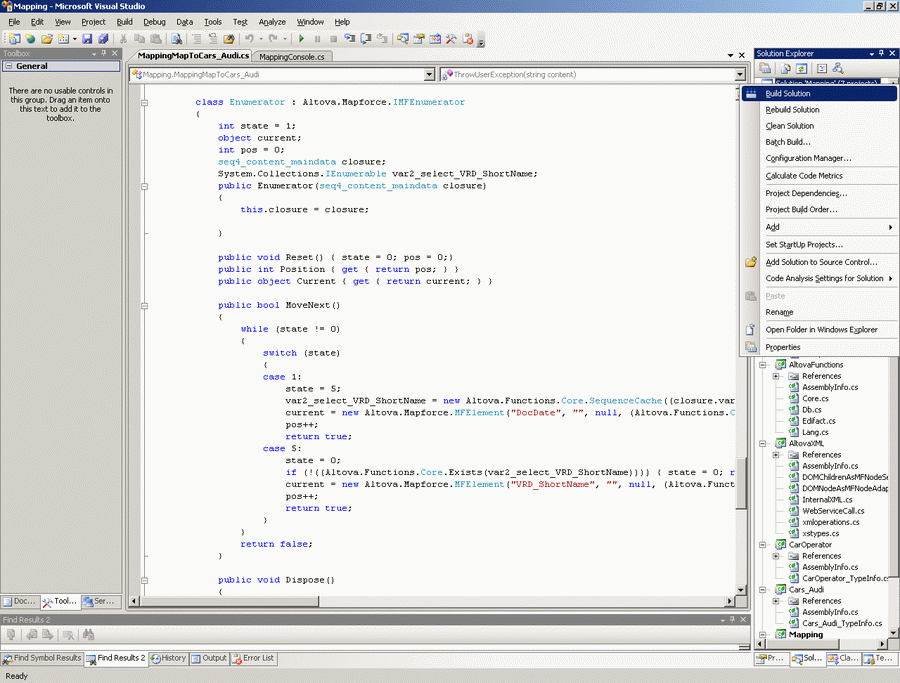The height and width of the screenshot is (683, 900).
Task: Collapse the Enumerator class code region
Action: click(146, 102)
